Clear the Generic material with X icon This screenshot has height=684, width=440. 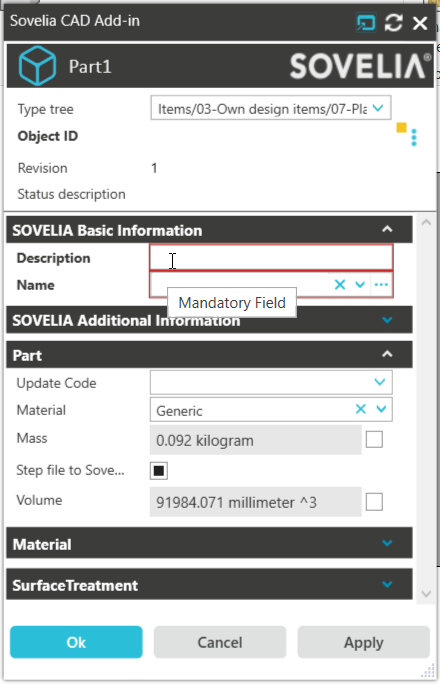click(360, 409)
